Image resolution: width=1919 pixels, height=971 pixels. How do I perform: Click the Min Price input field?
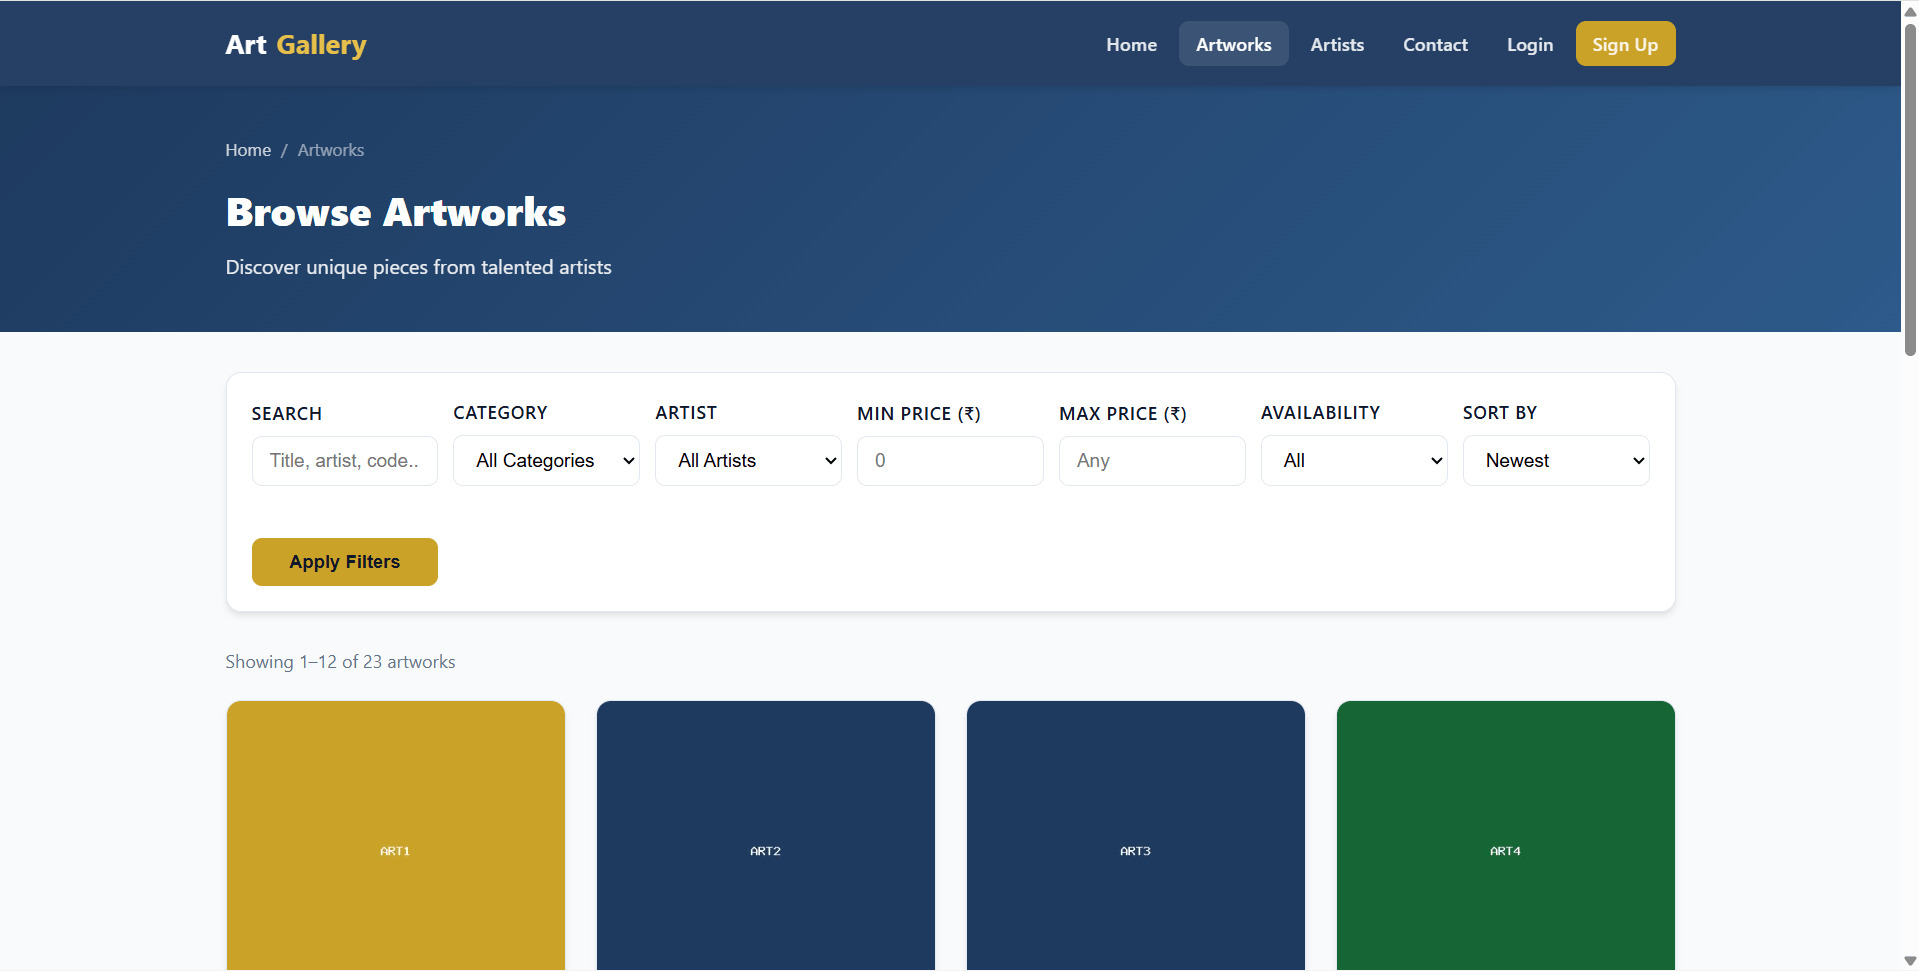pyautogui.click(x=950, y=461)
